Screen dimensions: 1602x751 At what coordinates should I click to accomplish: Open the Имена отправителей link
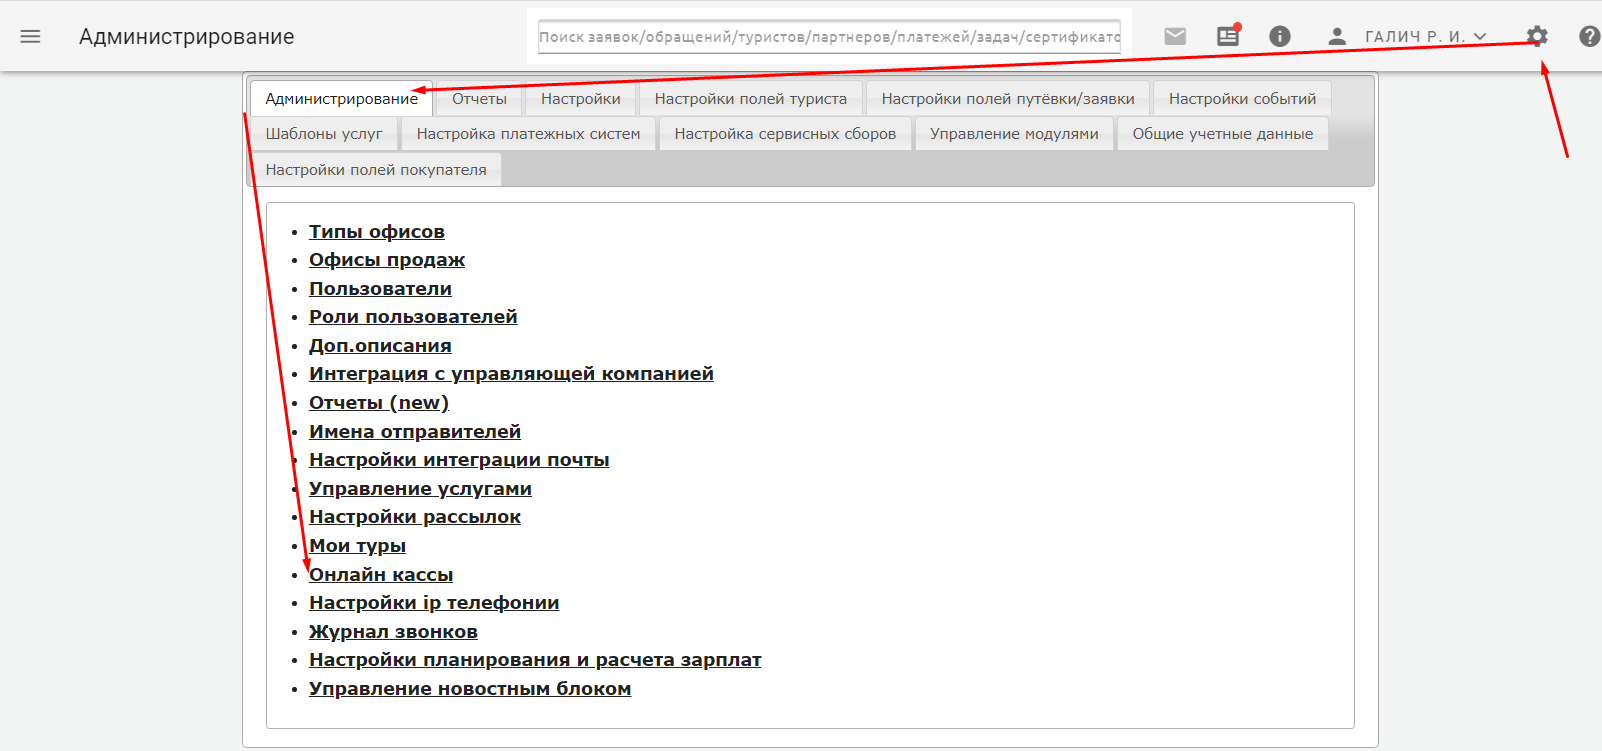pyautogui.click(x=415, y=432)
